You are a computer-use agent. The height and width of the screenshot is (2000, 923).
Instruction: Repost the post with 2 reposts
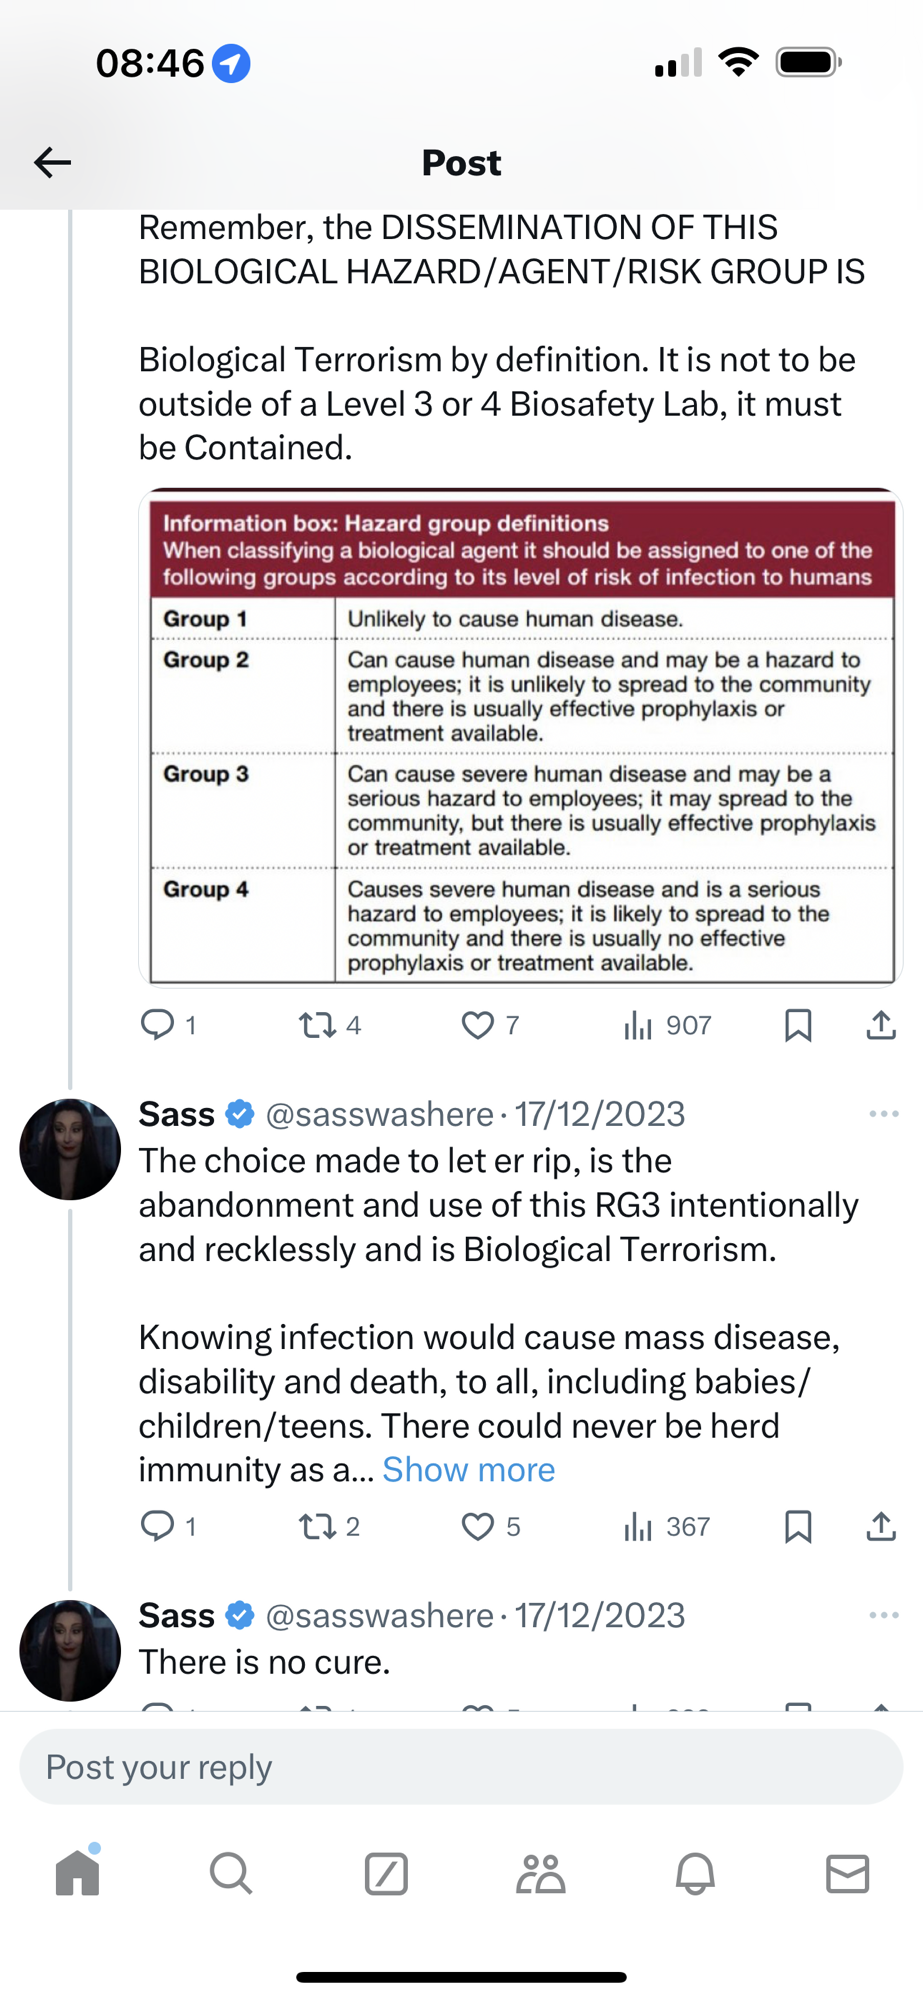pos(318,1526)
